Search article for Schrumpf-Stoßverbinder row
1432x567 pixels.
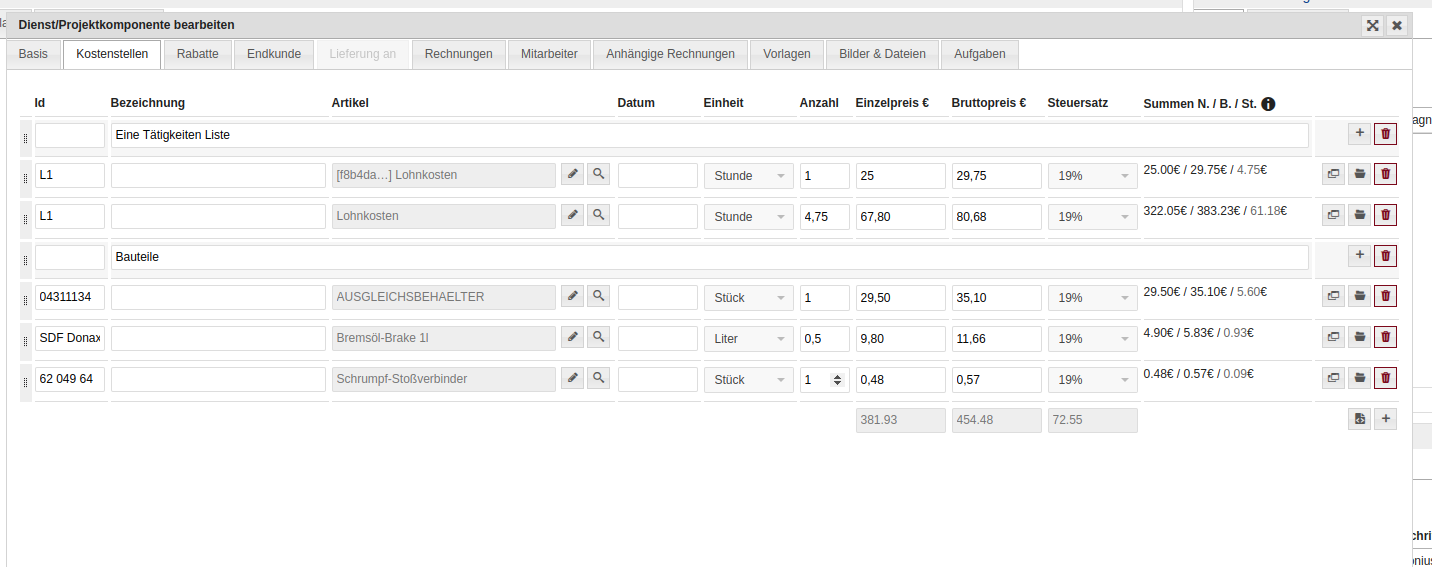(x=598, y=379)
